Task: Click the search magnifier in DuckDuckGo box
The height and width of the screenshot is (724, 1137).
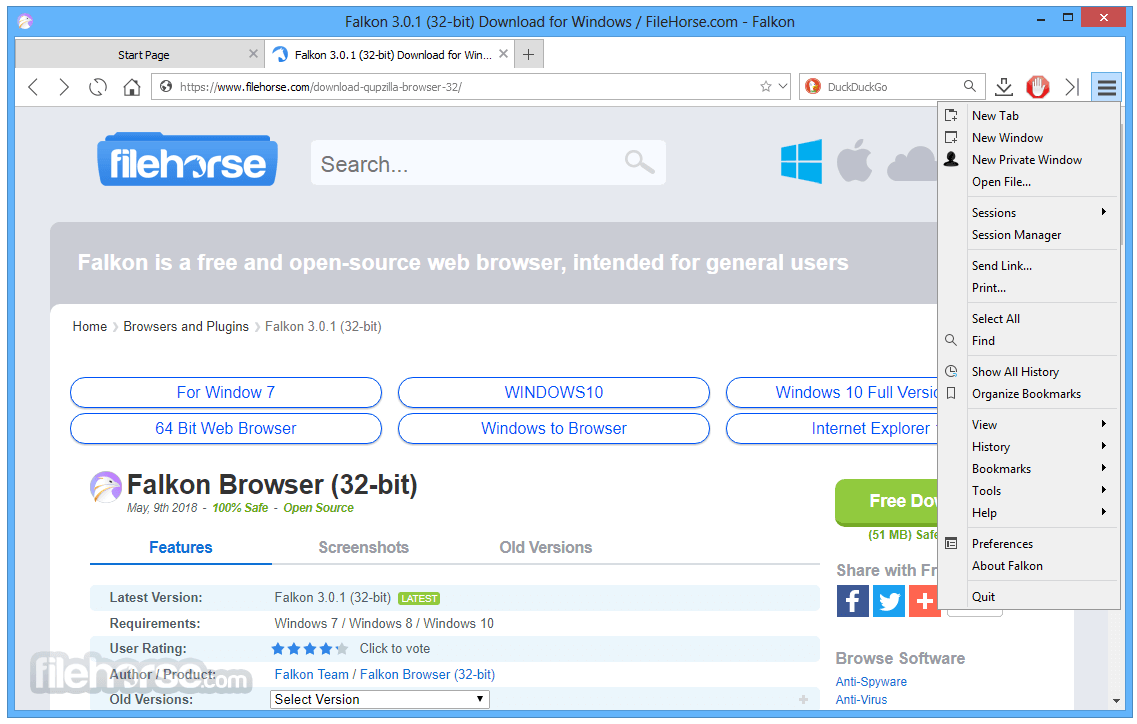Action: click(969, 86)
